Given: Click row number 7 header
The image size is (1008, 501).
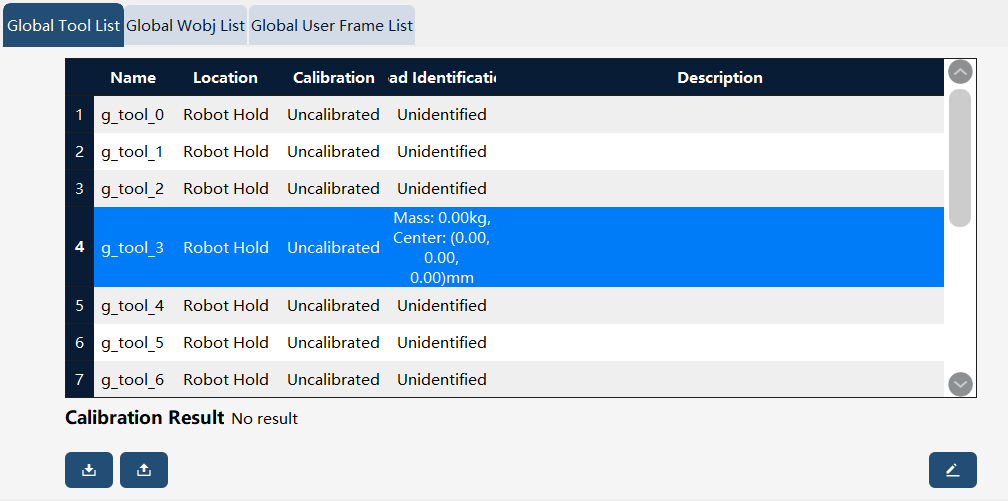Looking at the screenshot, I should coord(80,379).
